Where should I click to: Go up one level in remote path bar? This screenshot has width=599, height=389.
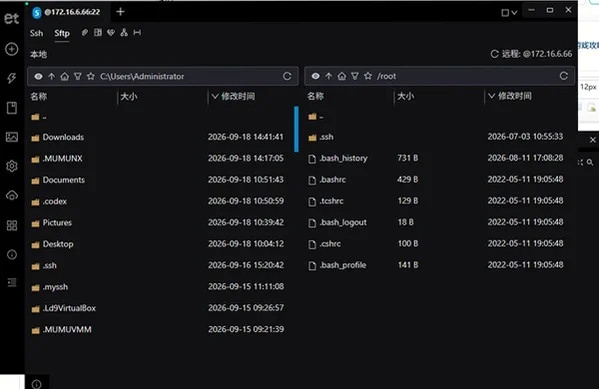tap(329, 76)
